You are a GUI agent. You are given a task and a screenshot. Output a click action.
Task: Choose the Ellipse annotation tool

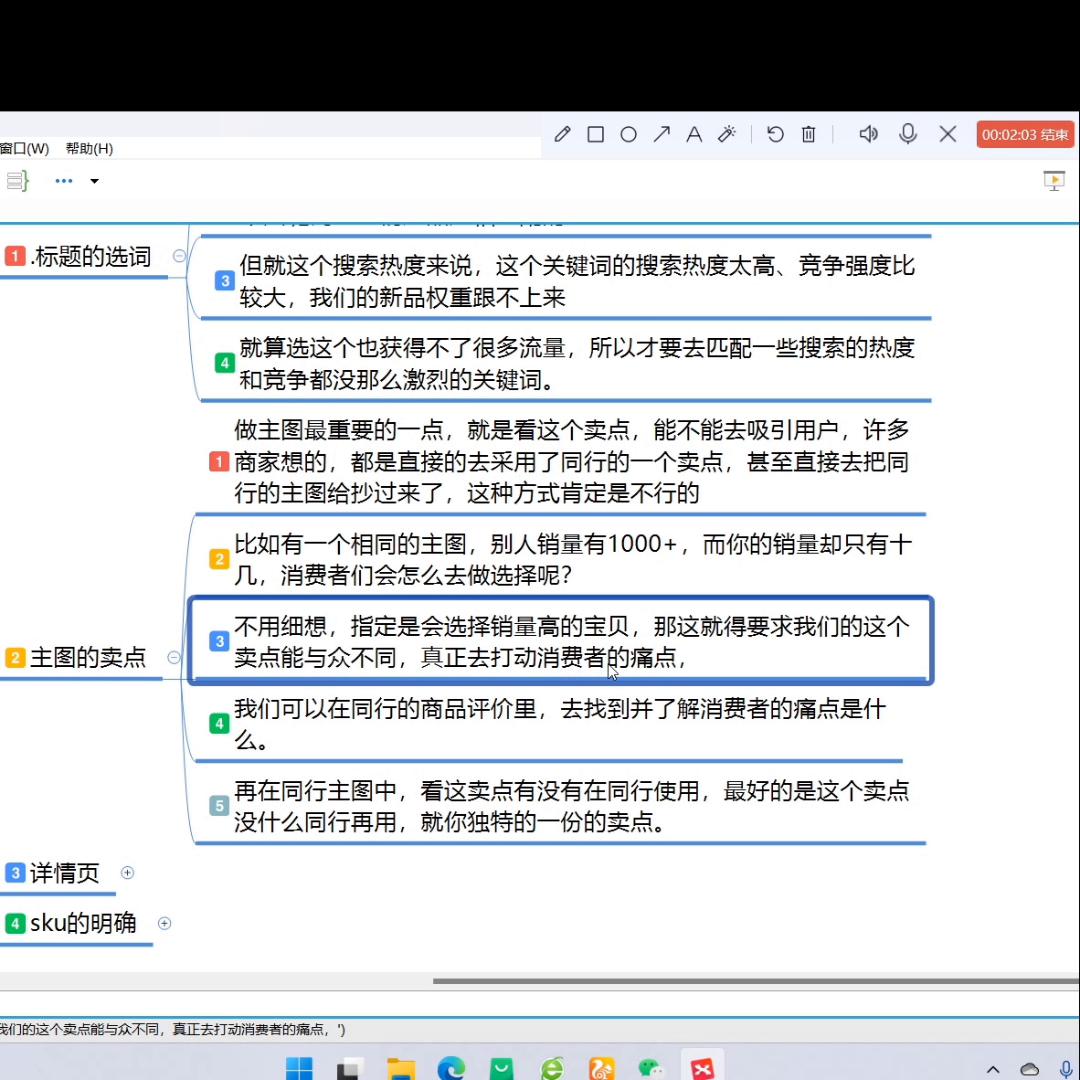point(628,133)
